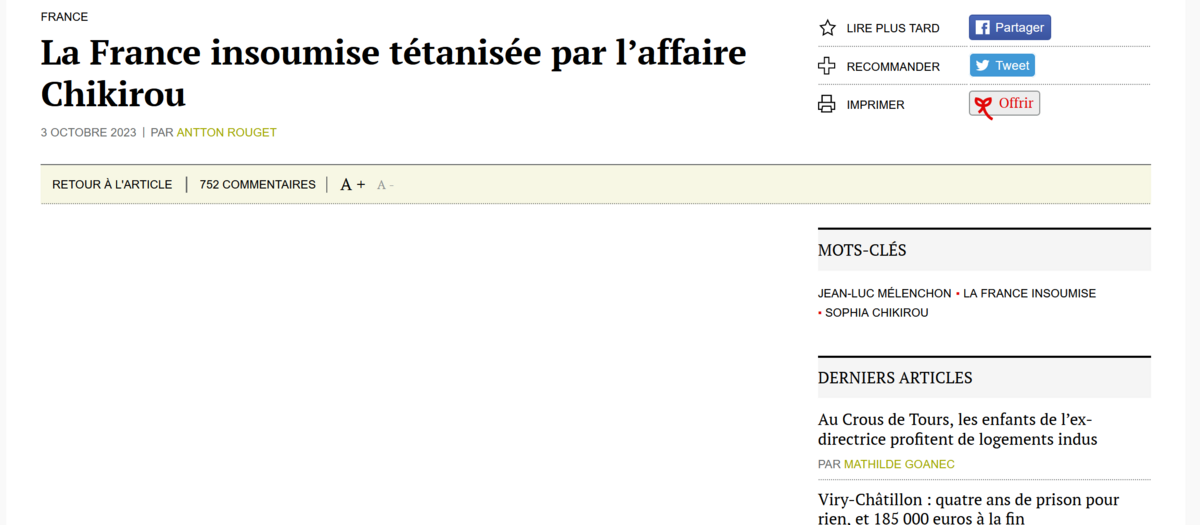Screen dimensions: 1200x525
Task: Click the Offrir gift button
Action: (1004, 104)
